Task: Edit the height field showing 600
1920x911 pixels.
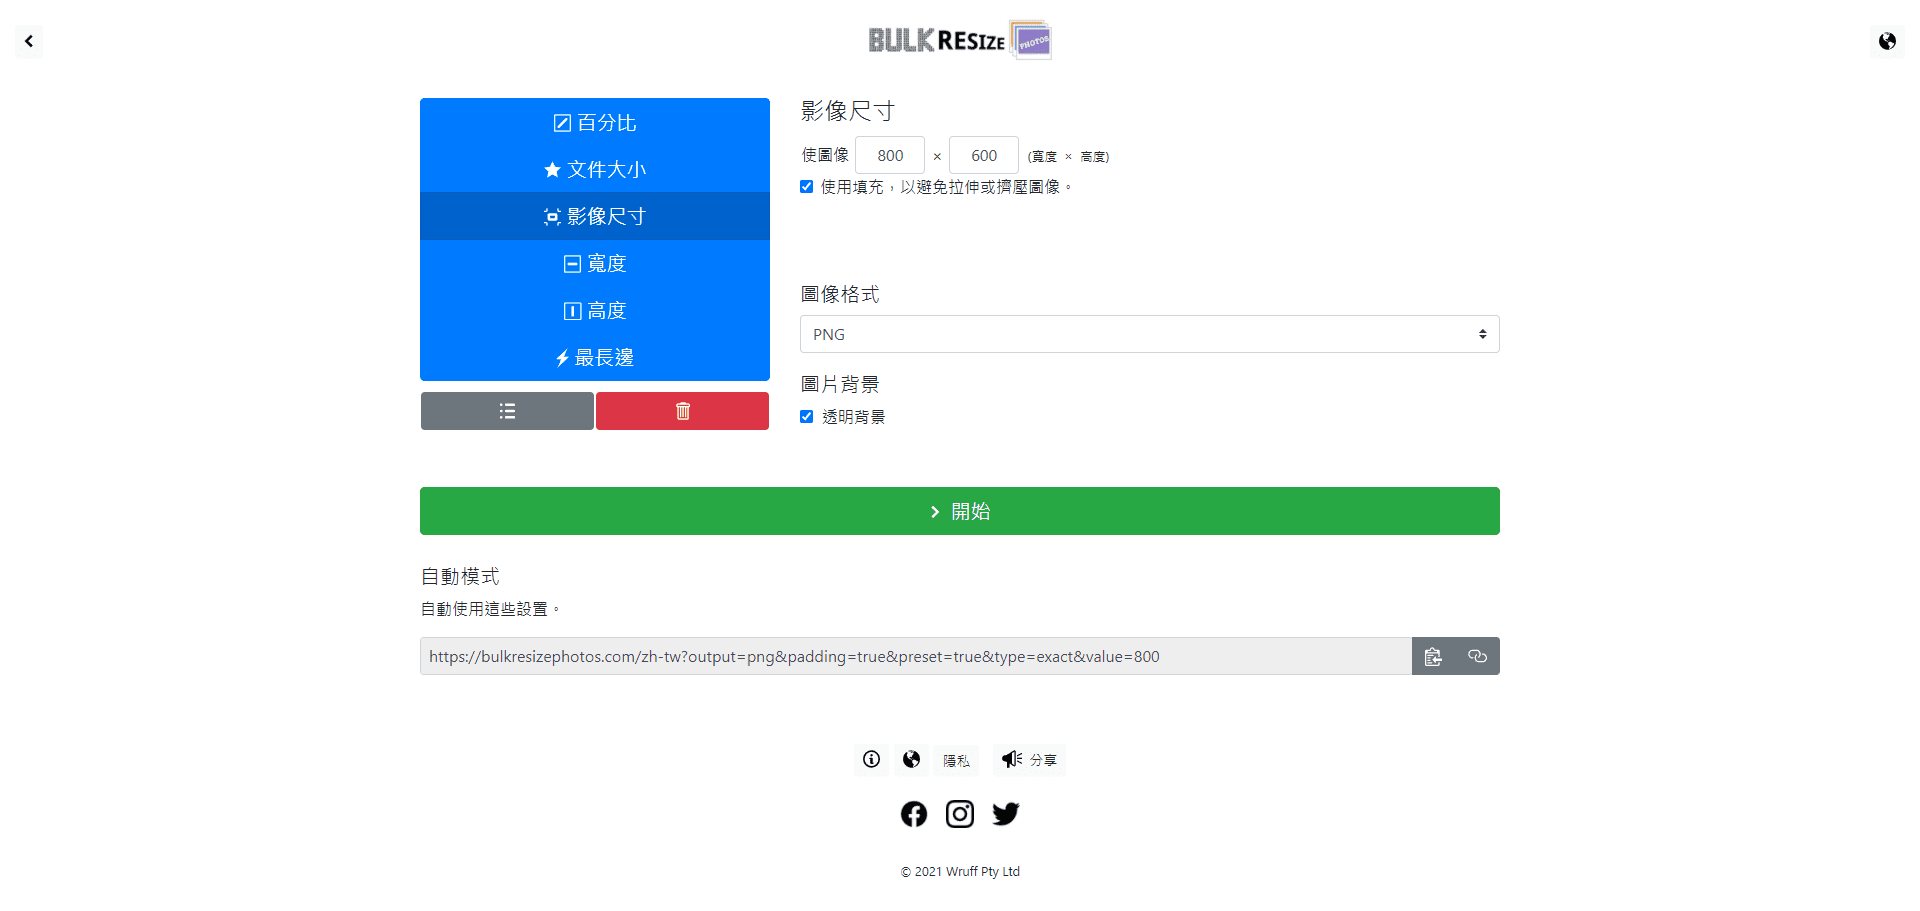Action: point(984,155)
